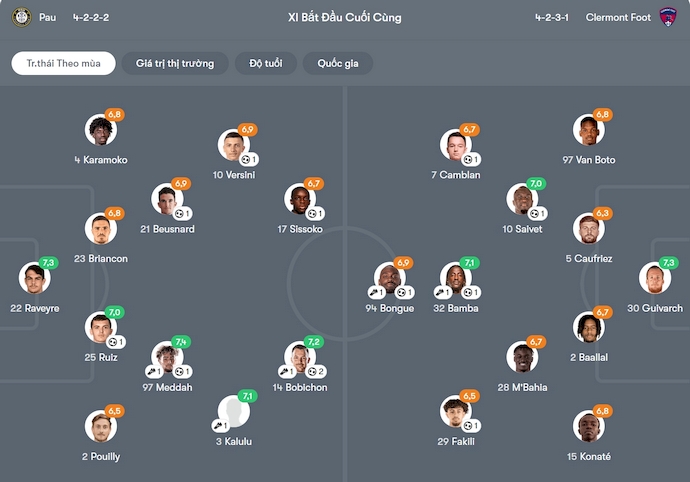Click the assist boot icon beside Meddah
690x482 pixels.
point(158,372)
